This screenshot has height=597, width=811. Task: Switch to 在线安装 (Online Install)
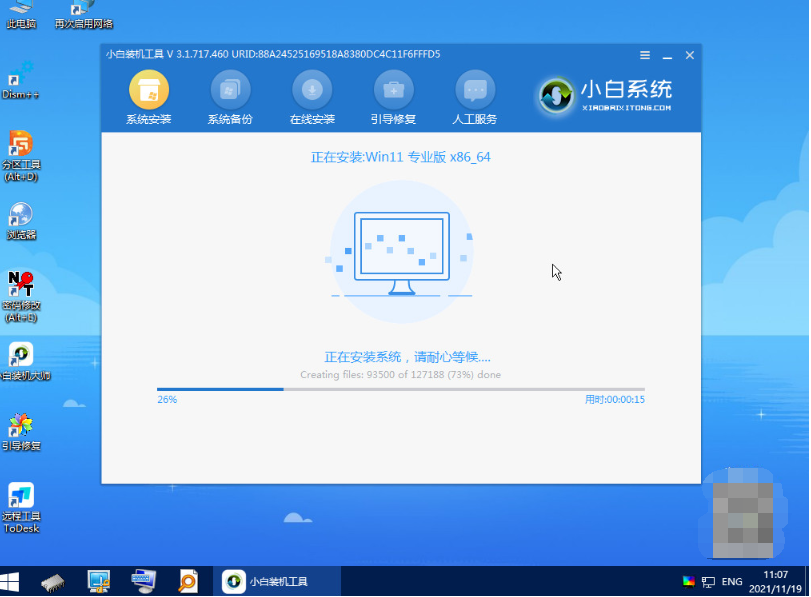click(x=312, y=91)
